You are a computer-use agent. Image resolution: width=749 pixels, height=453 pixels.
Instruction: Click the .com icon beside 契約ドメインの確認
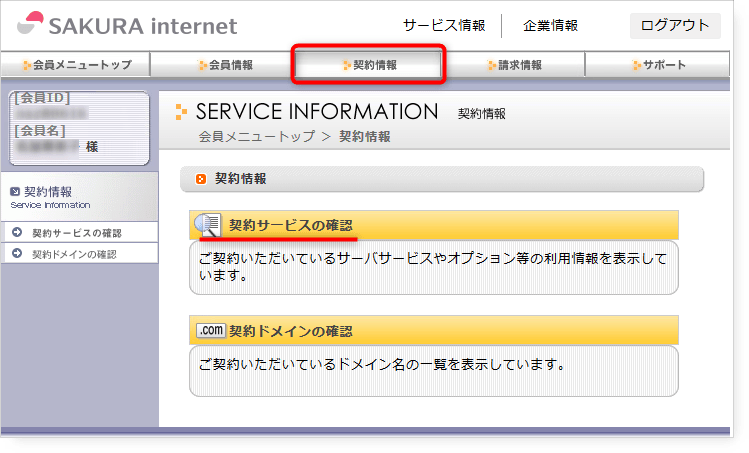point(209,330)
